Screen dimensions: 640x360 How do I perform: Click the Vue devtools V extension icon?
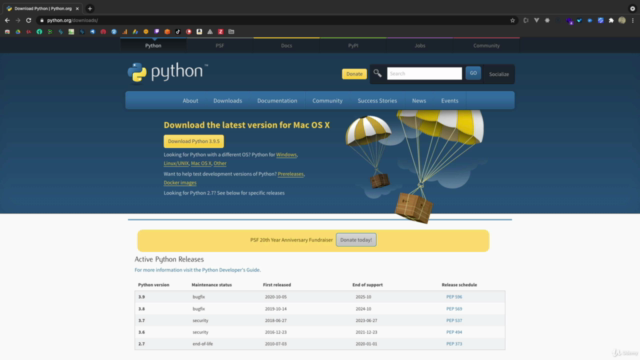[x=536, y=20]
